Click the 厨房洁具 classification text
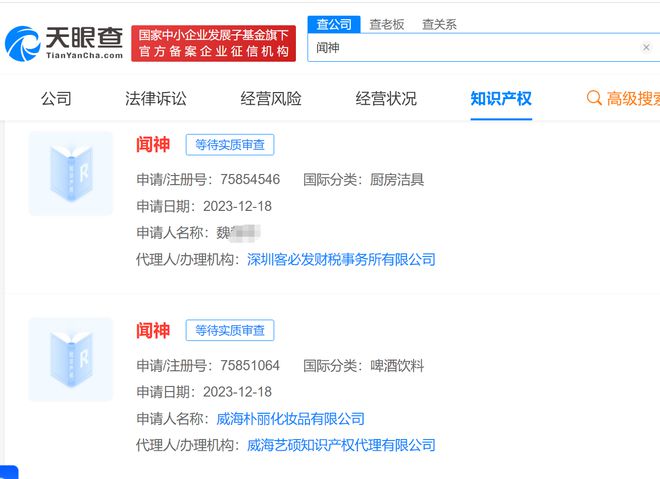 [397, 179]
